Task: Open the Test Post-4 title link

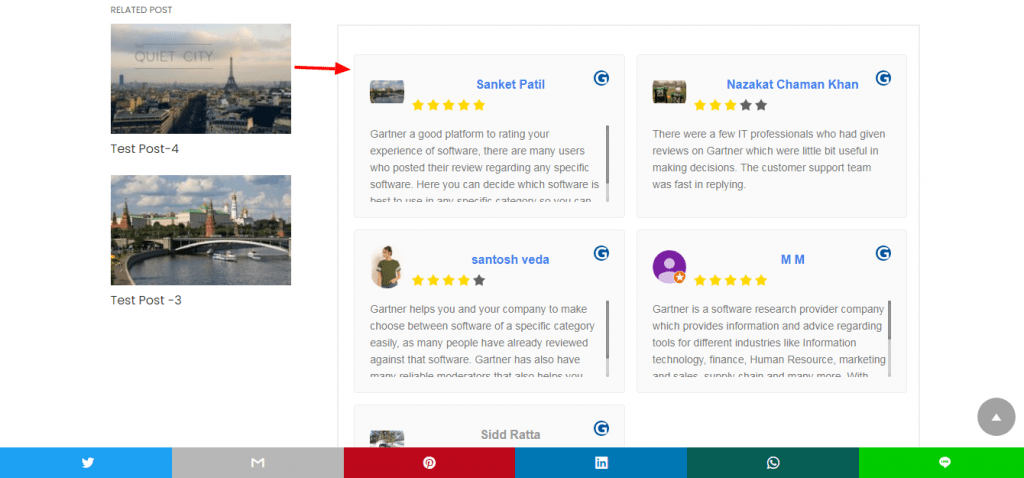Action: [x=144, y=149]
